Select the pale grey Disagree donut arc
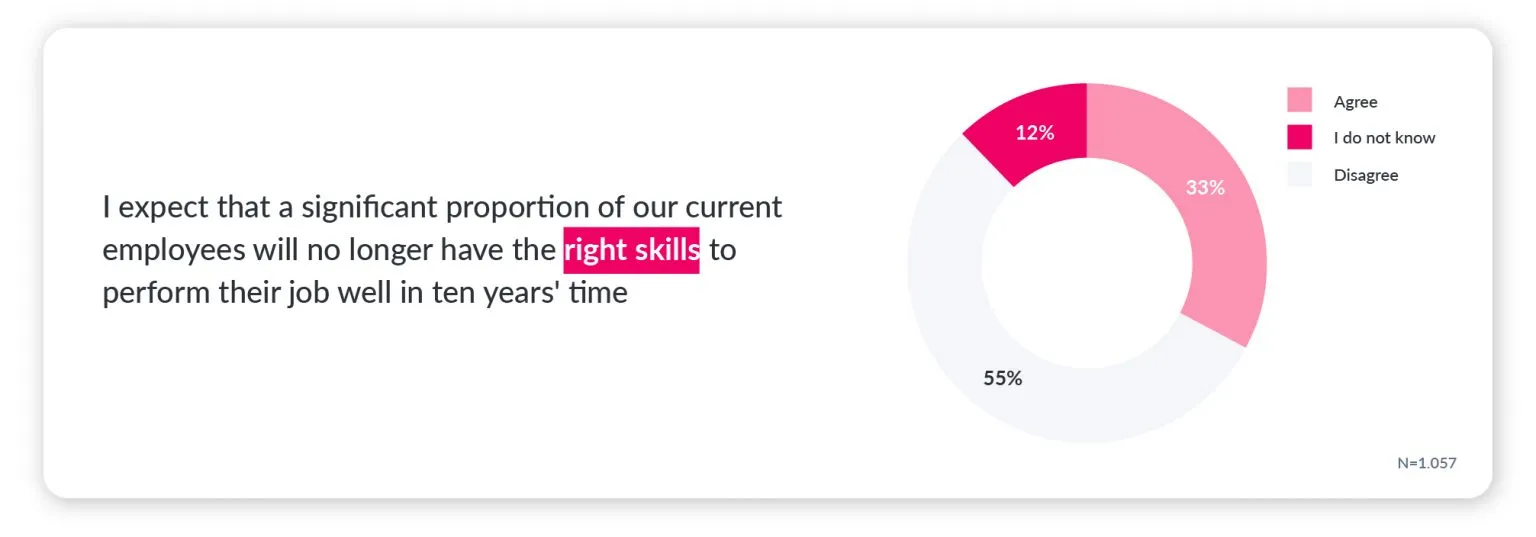 (960, 342)
